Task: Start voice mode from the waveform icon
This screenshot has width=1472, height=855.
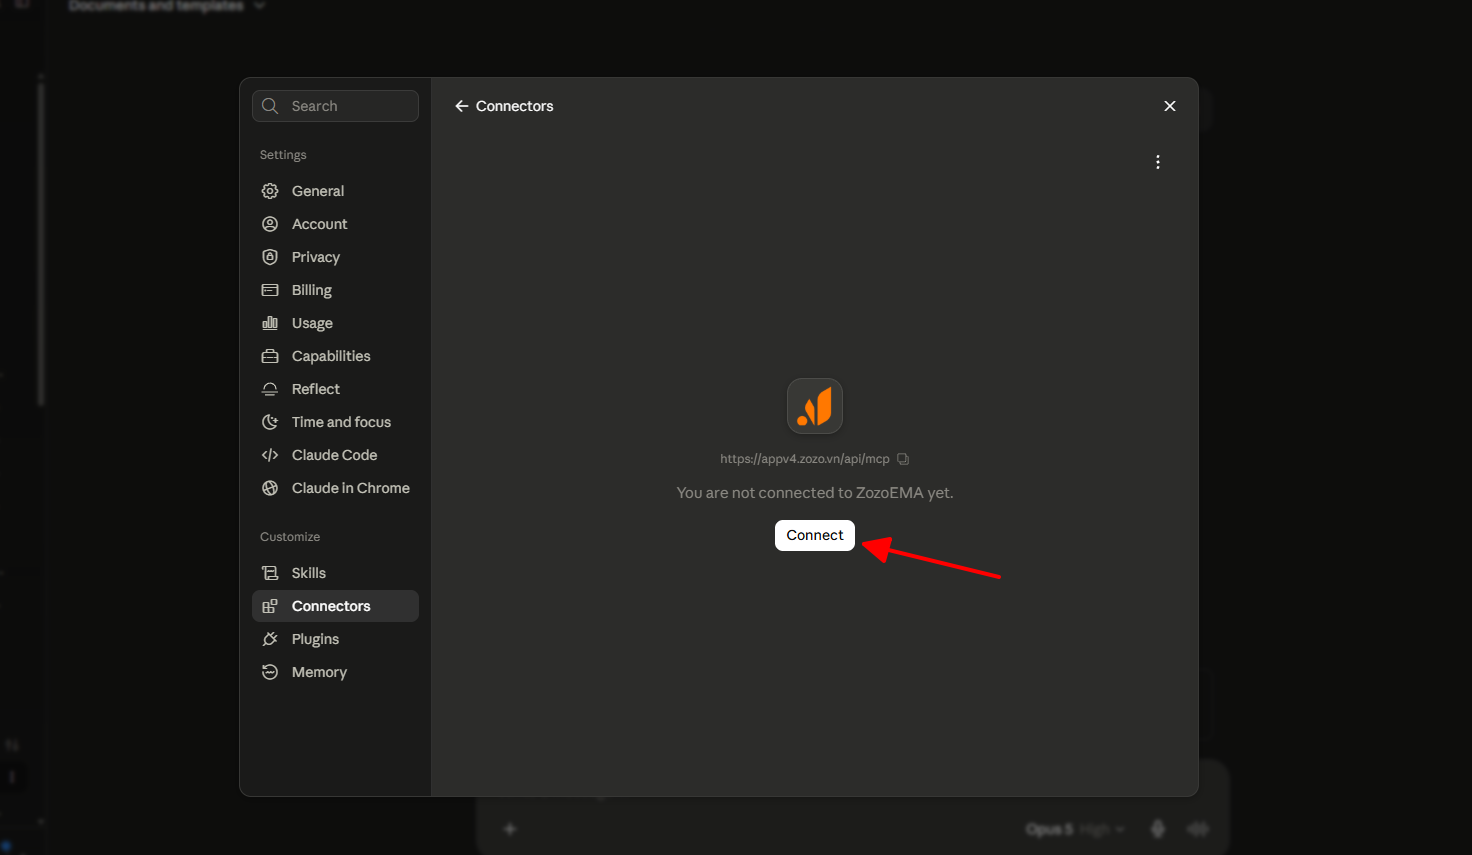Action: click(x=1197, y=829)
